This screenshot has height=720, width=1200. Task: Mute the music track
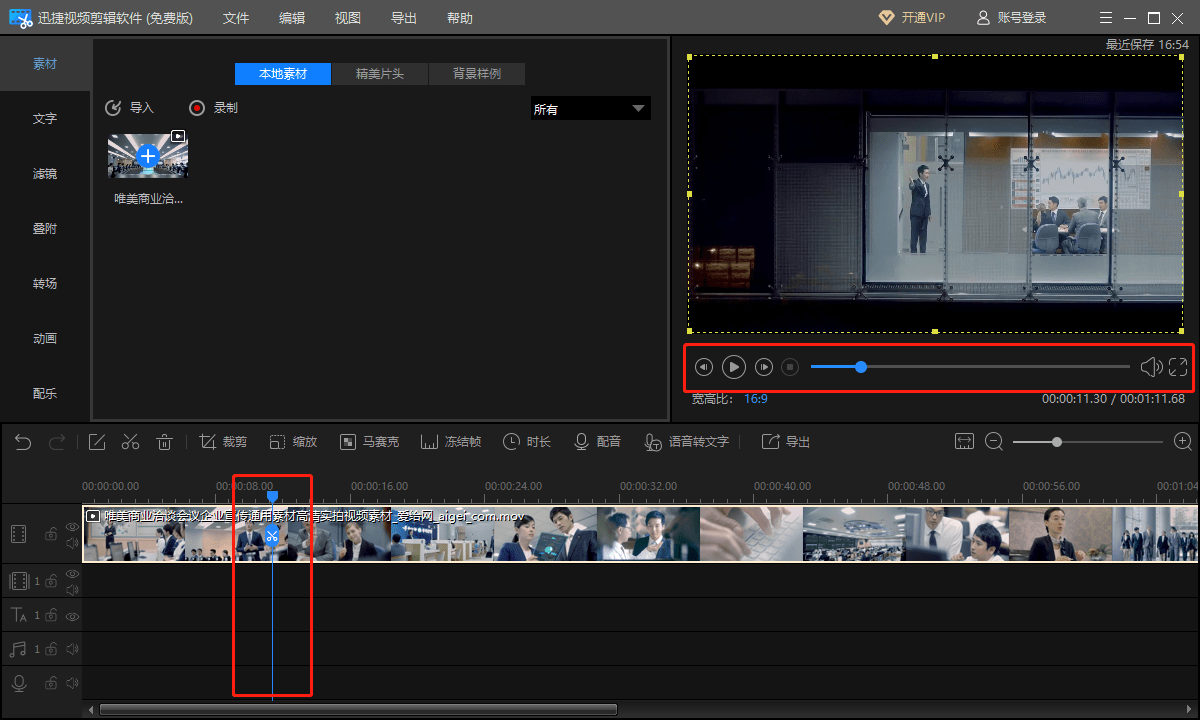[x=71, y=648]
